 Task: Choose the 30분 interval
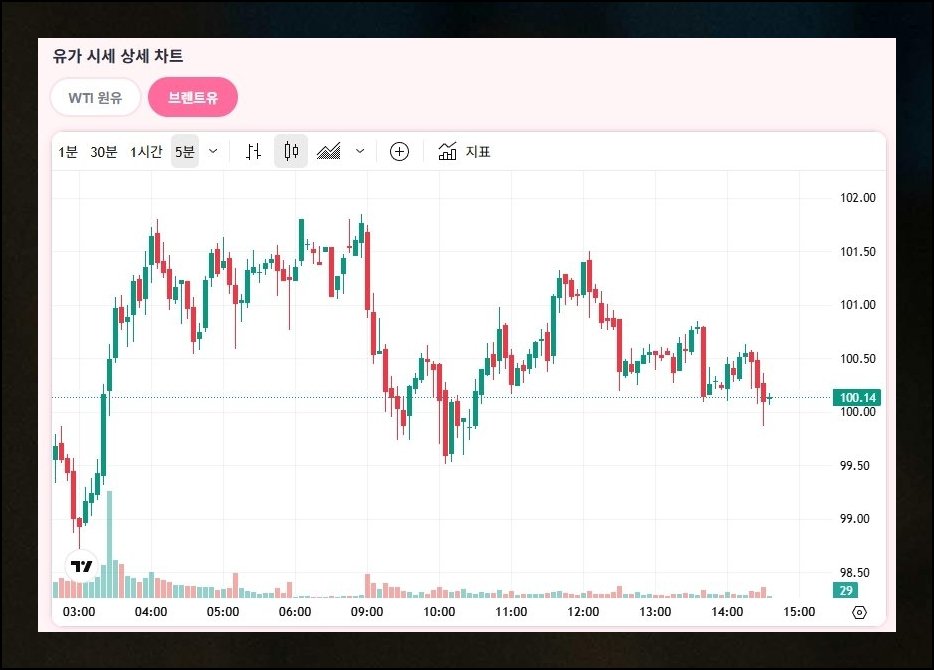[104, 152]
